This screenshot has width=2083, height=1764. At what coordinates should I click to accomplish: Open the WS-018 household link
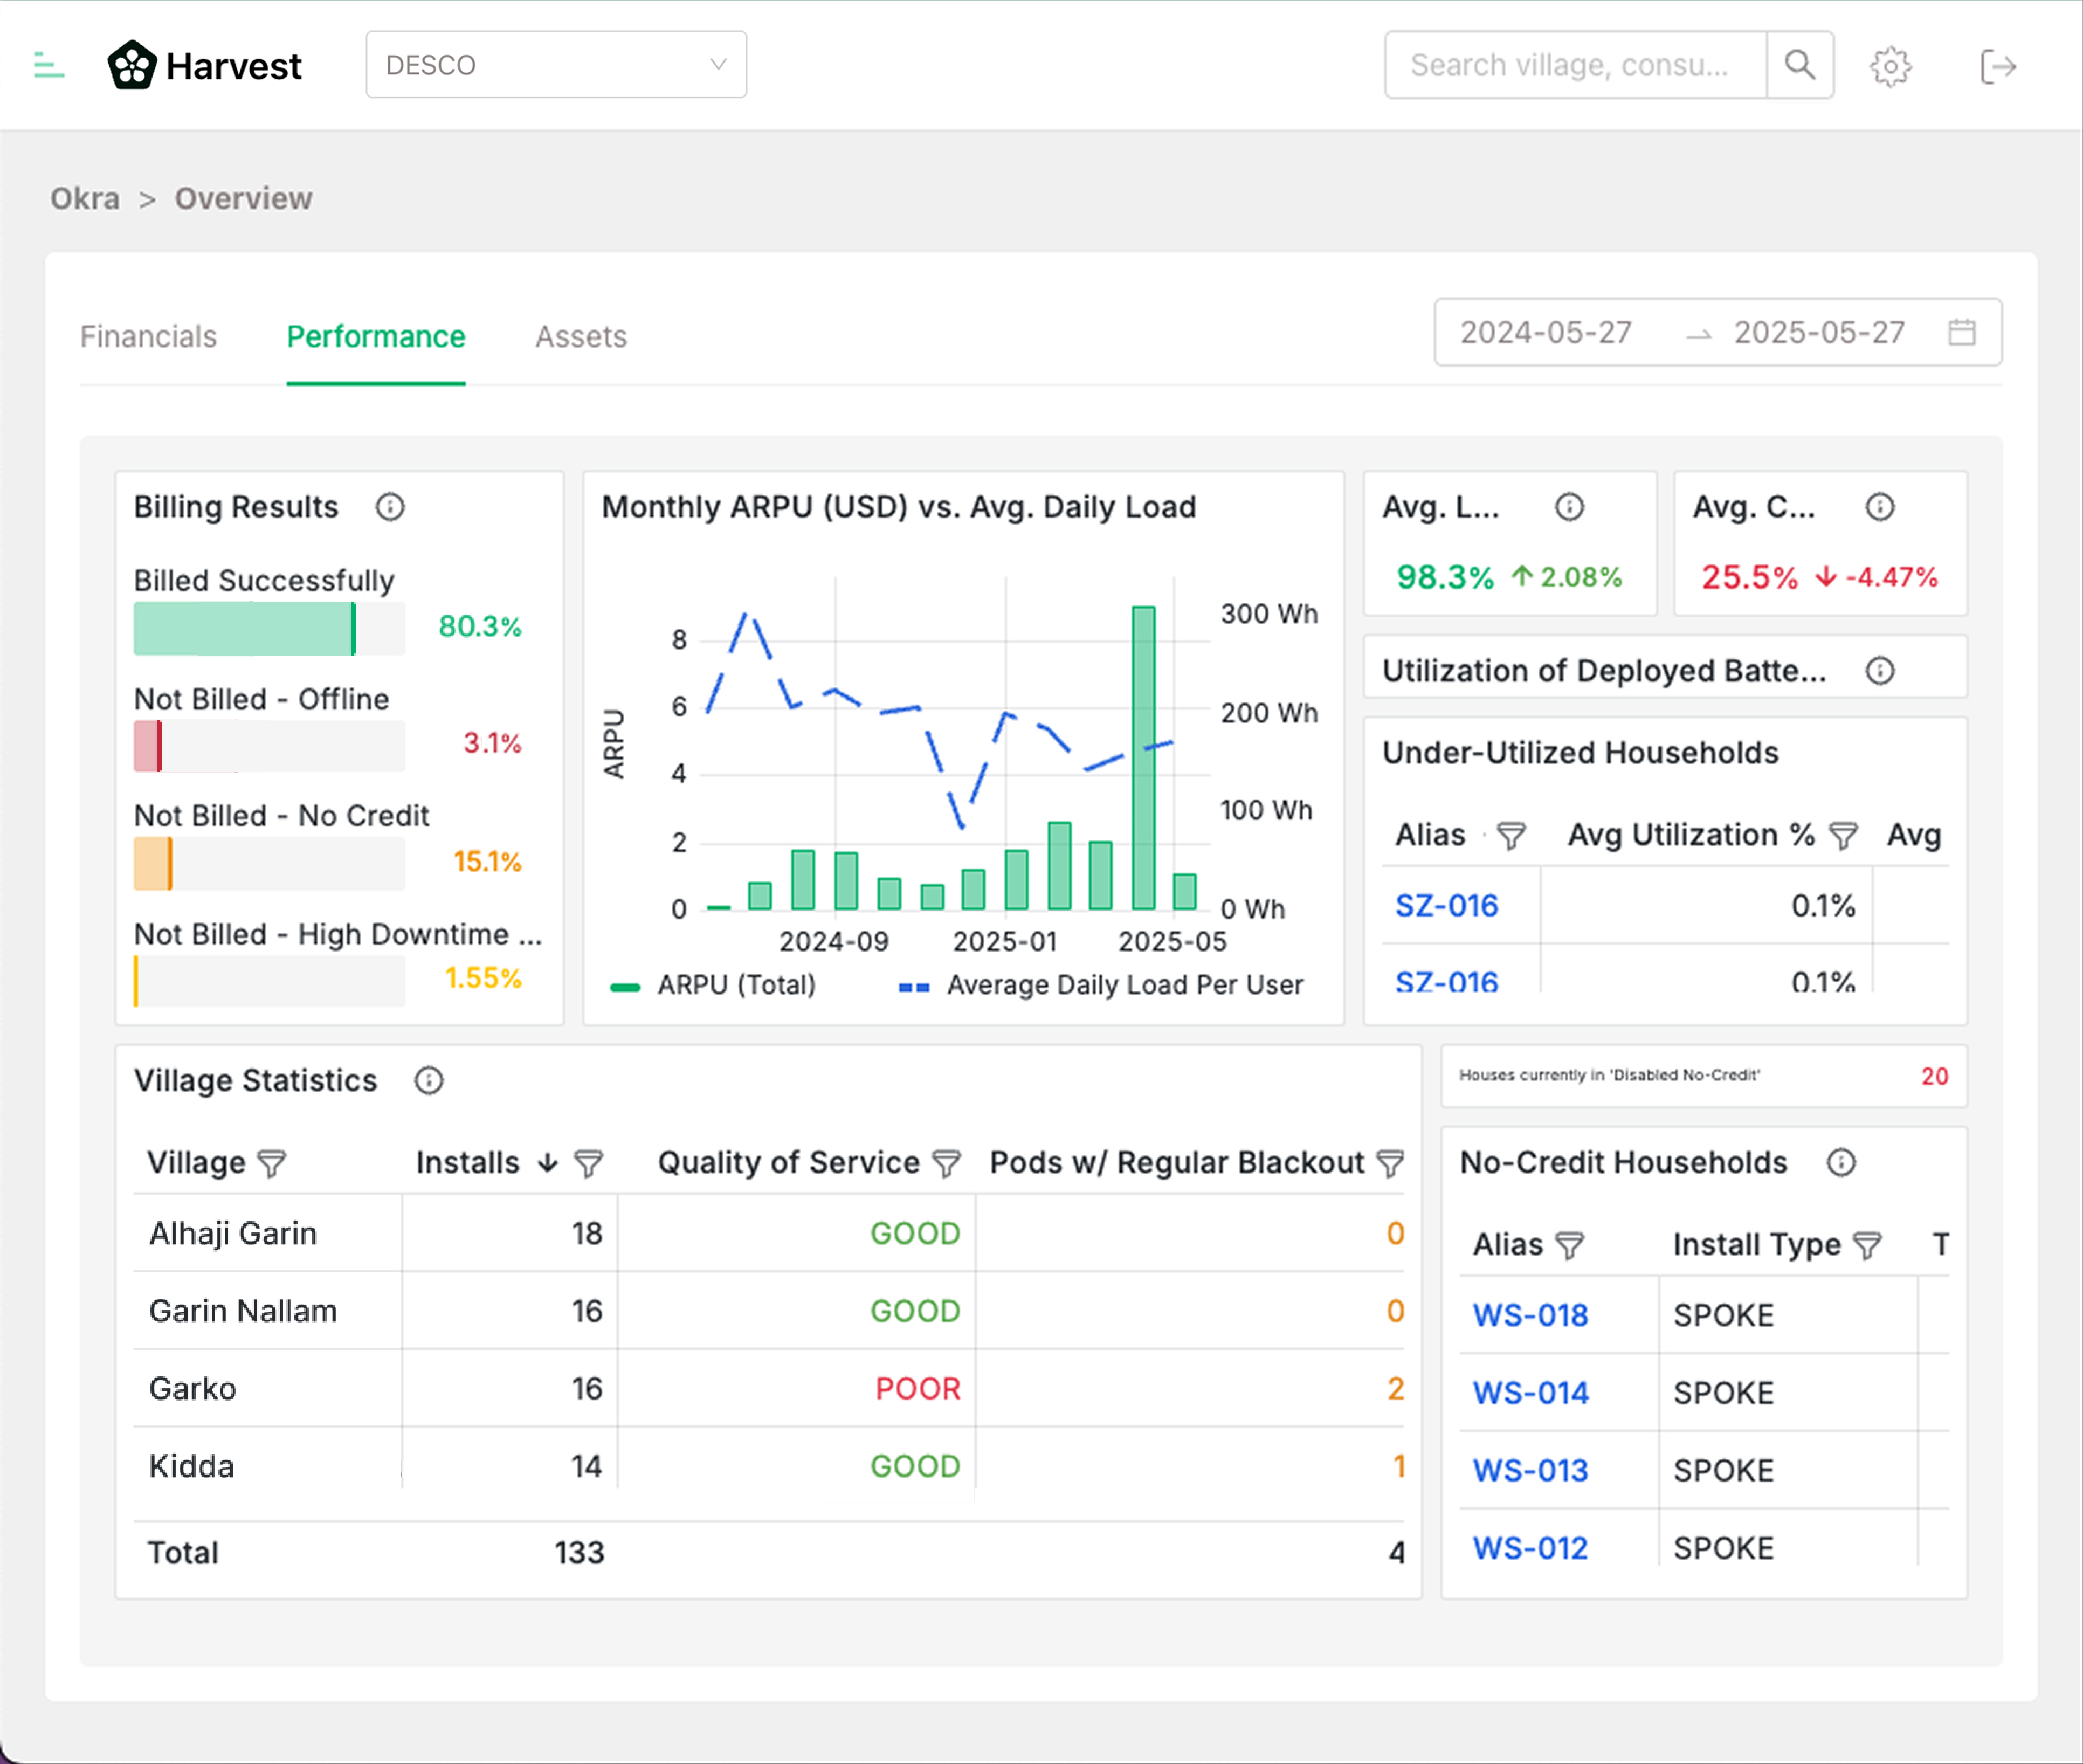coord(1530,1315)
